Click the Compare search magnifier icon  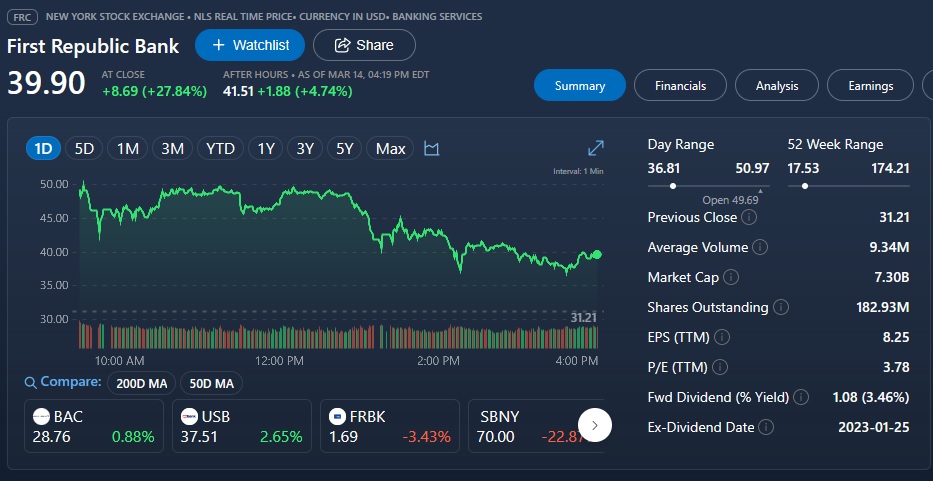pyautogui.click(x=31, y=382)
